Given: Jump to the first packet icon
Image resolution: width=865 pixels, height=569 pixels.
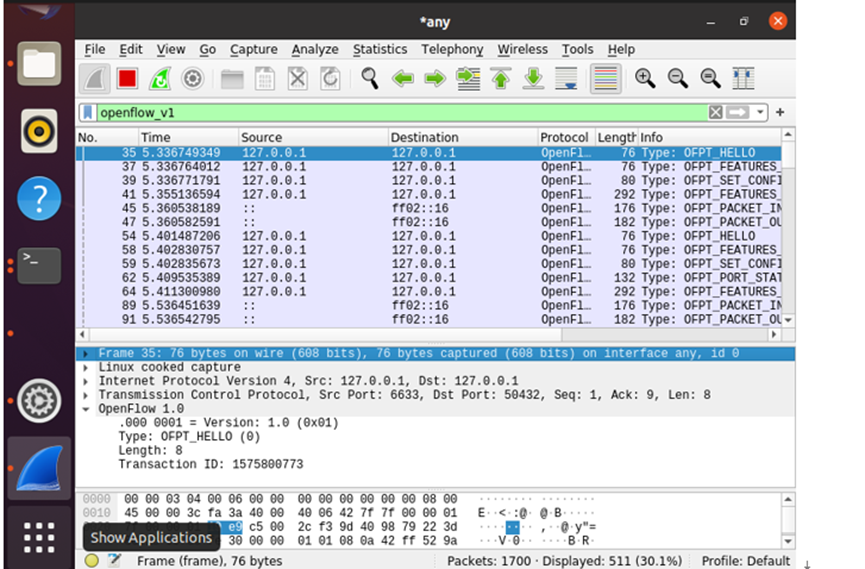Looking at the screenshot, I should point(501,78).
